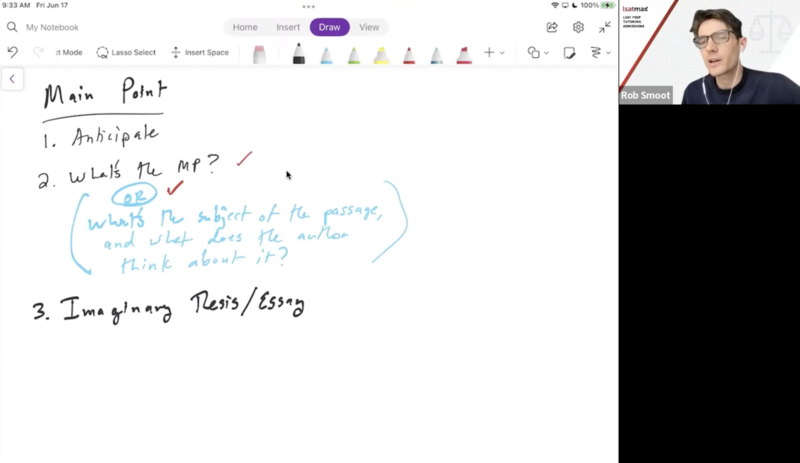Open the settings gear
Screen dimensions: 800x463
tap(578, 27)
